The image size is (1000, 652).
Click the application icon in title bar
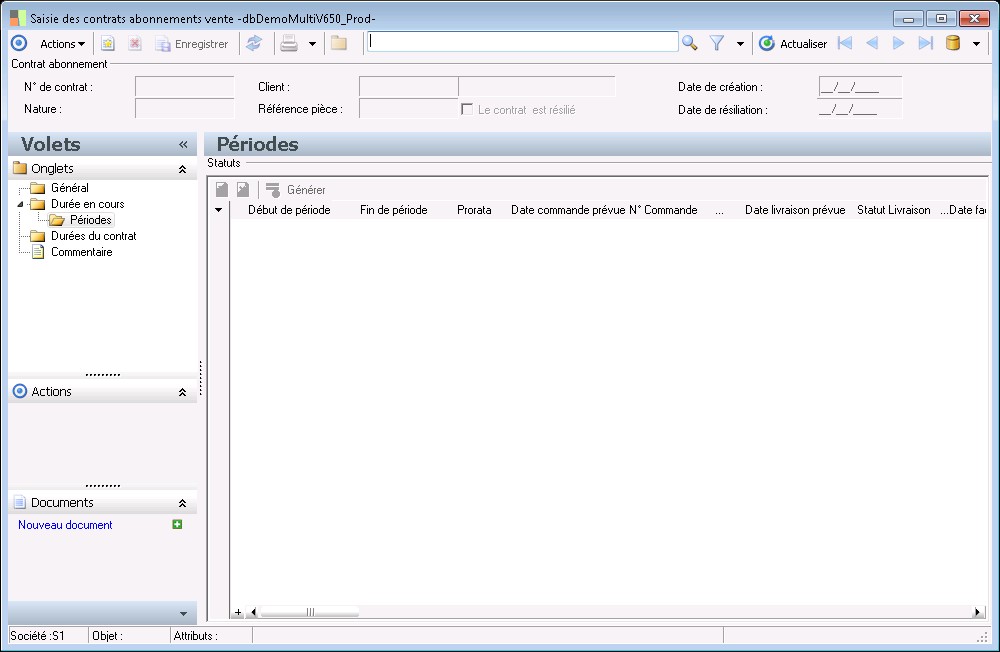[x=18, y=19]
